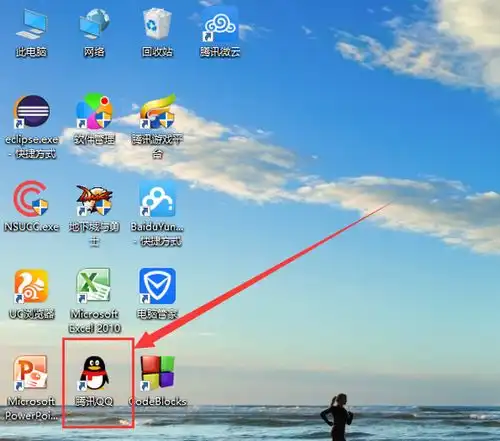Select the 电脑管家 shield icon
The height and width of the screenshot is (441, 500).
(x=157, y=286)
